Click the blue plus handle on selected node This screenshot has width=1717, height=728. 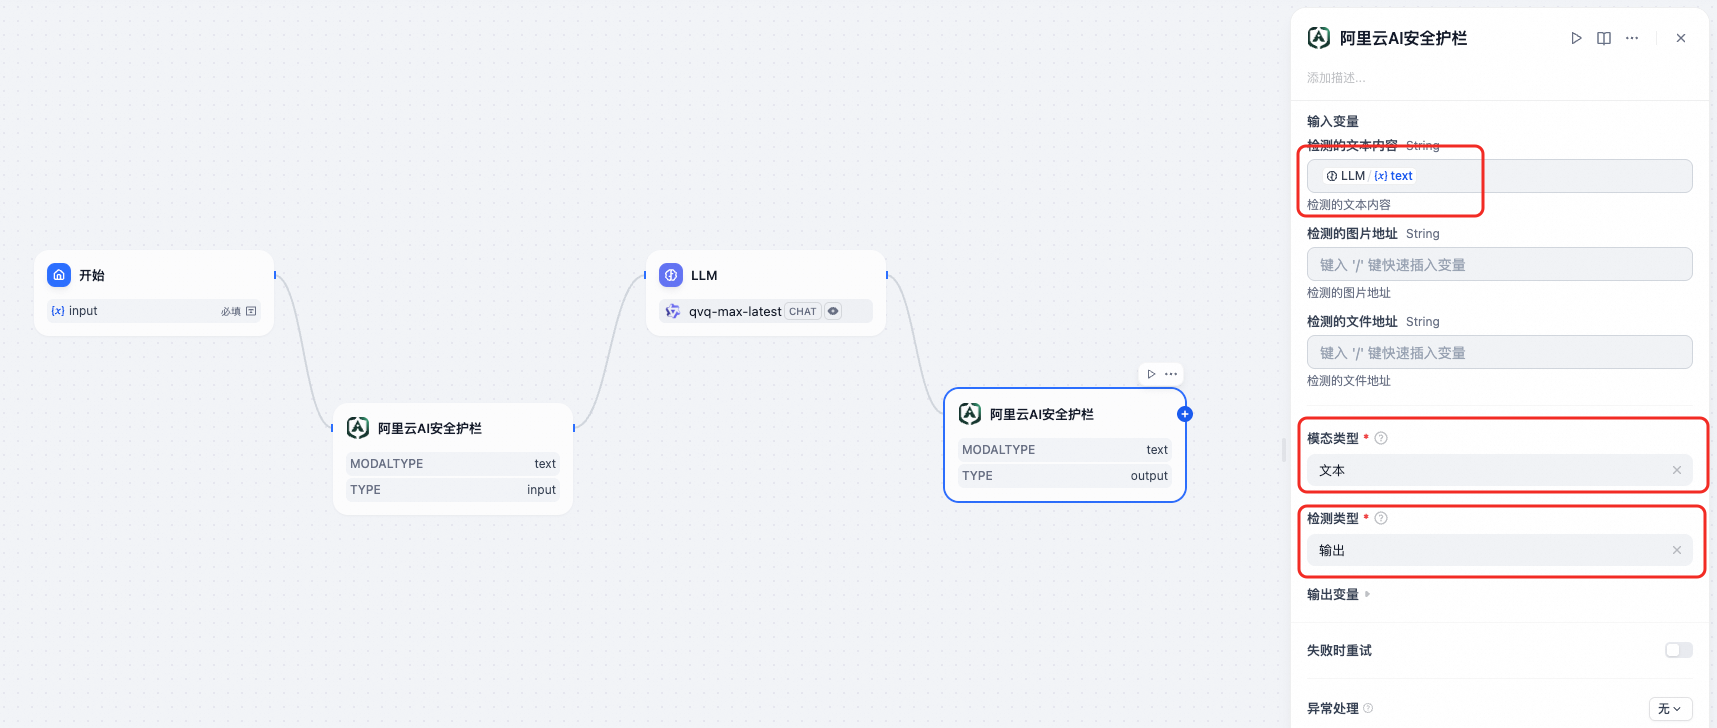coord(1185,414)
